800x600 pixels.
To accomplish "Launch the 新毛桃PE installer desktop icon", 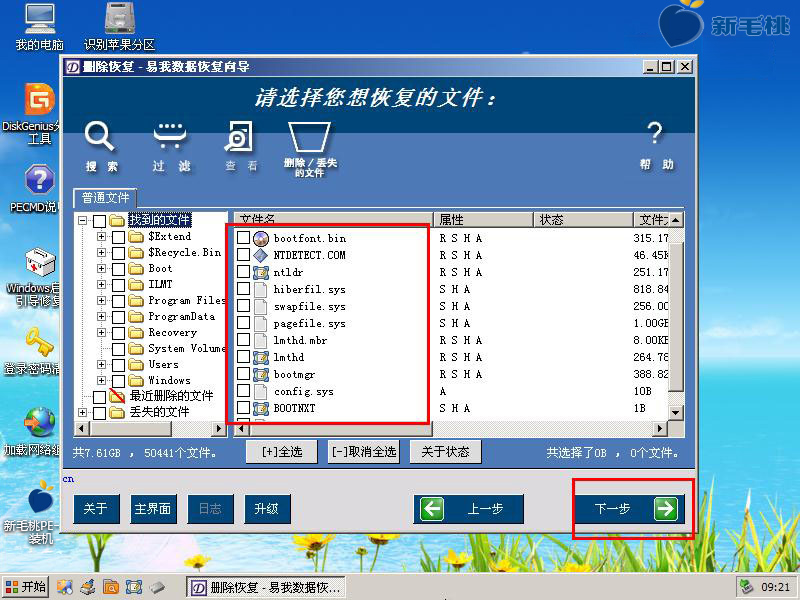I will (40, 496).
